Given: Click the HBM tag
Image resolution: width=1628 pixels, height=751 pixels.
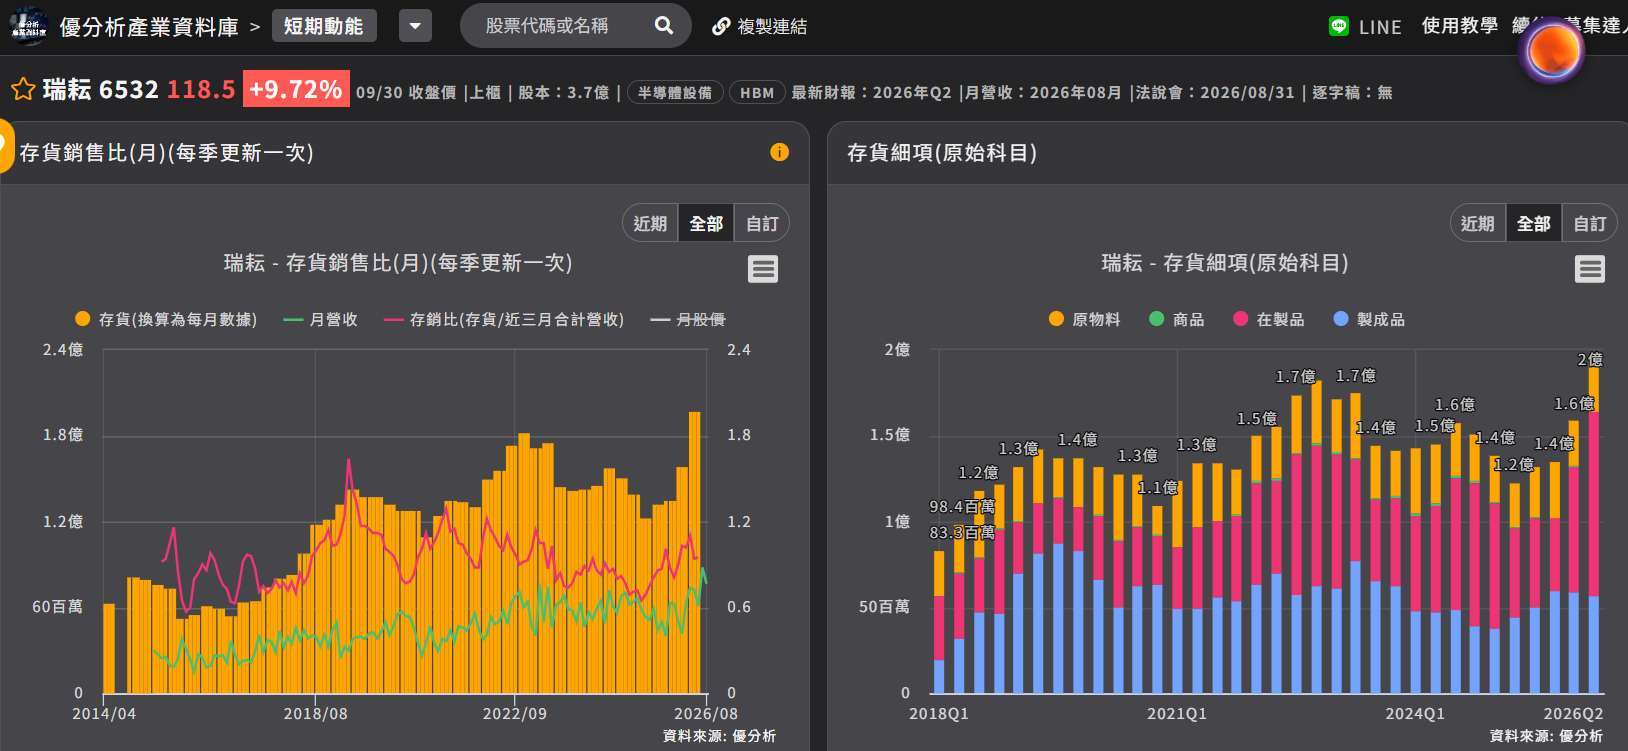Looking at the screenshot, I should pyautogui.click(x=757, y=92).
